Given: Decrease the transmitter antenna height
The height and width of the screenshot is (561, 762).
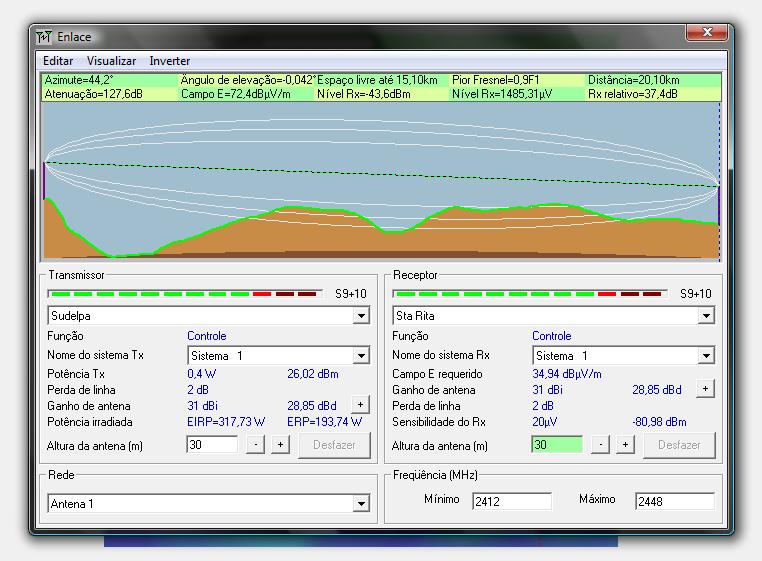Looking at the screenshot, I should [256, 445].
